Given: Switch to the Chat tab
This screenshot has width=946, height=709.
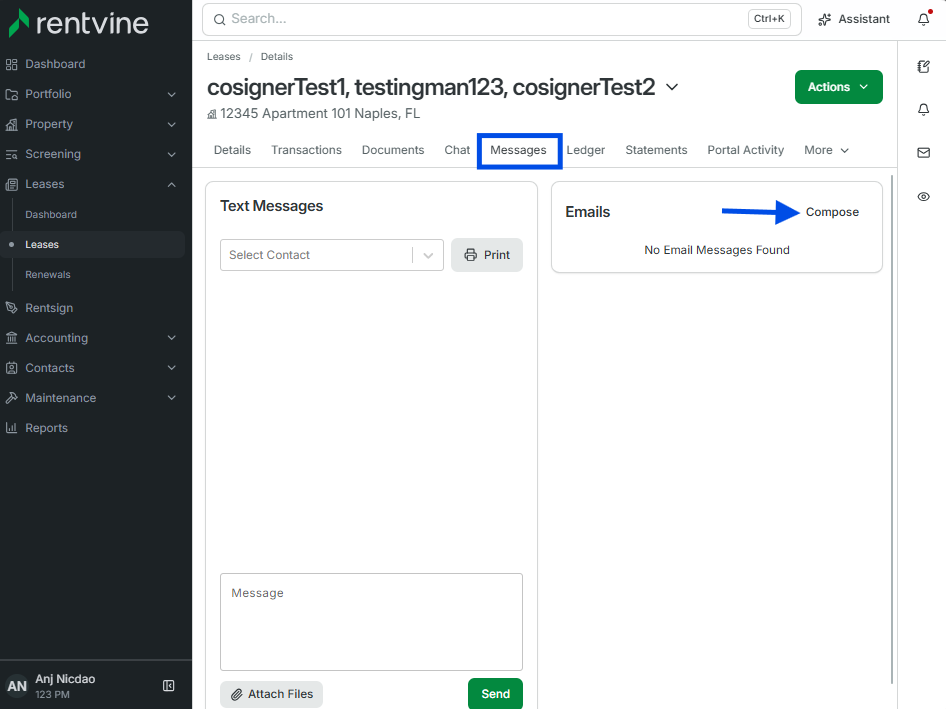Looking at the screenshot, I should click(x=457, y=150).
